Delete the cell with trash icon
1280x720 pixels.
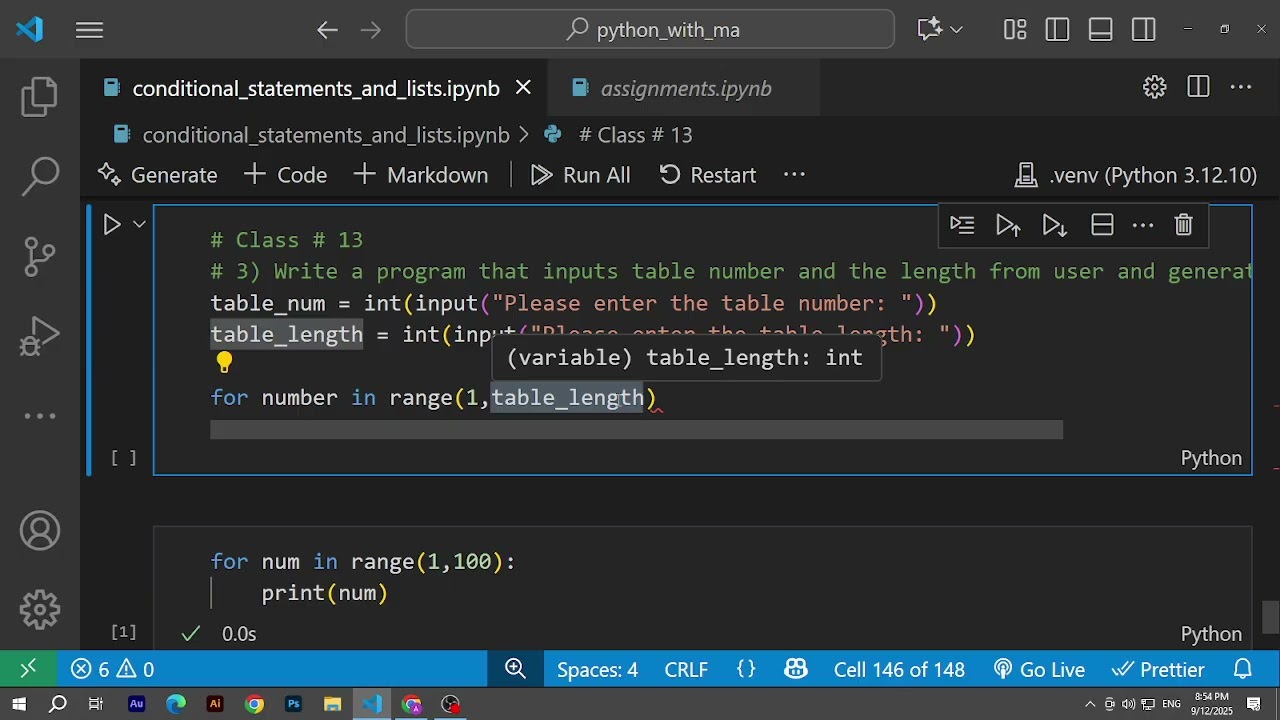(1183, 226)
